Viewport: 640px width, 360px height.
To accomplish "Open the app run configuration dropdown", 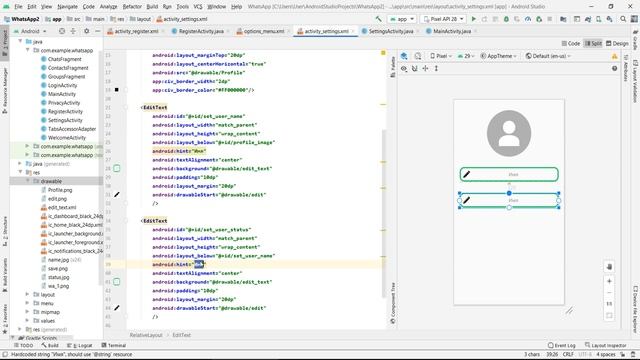I will 402,19.
